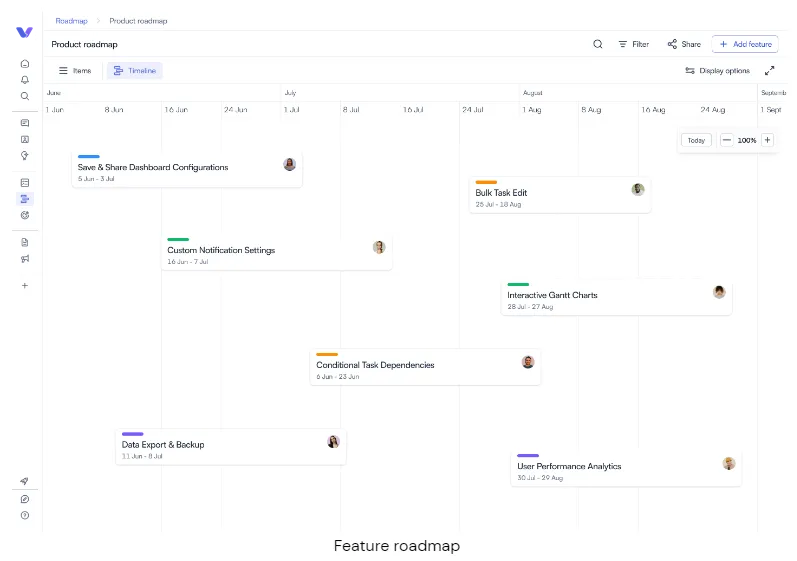Click the '28 Jul - 27 Aug' date range

[x=530, y=307]
